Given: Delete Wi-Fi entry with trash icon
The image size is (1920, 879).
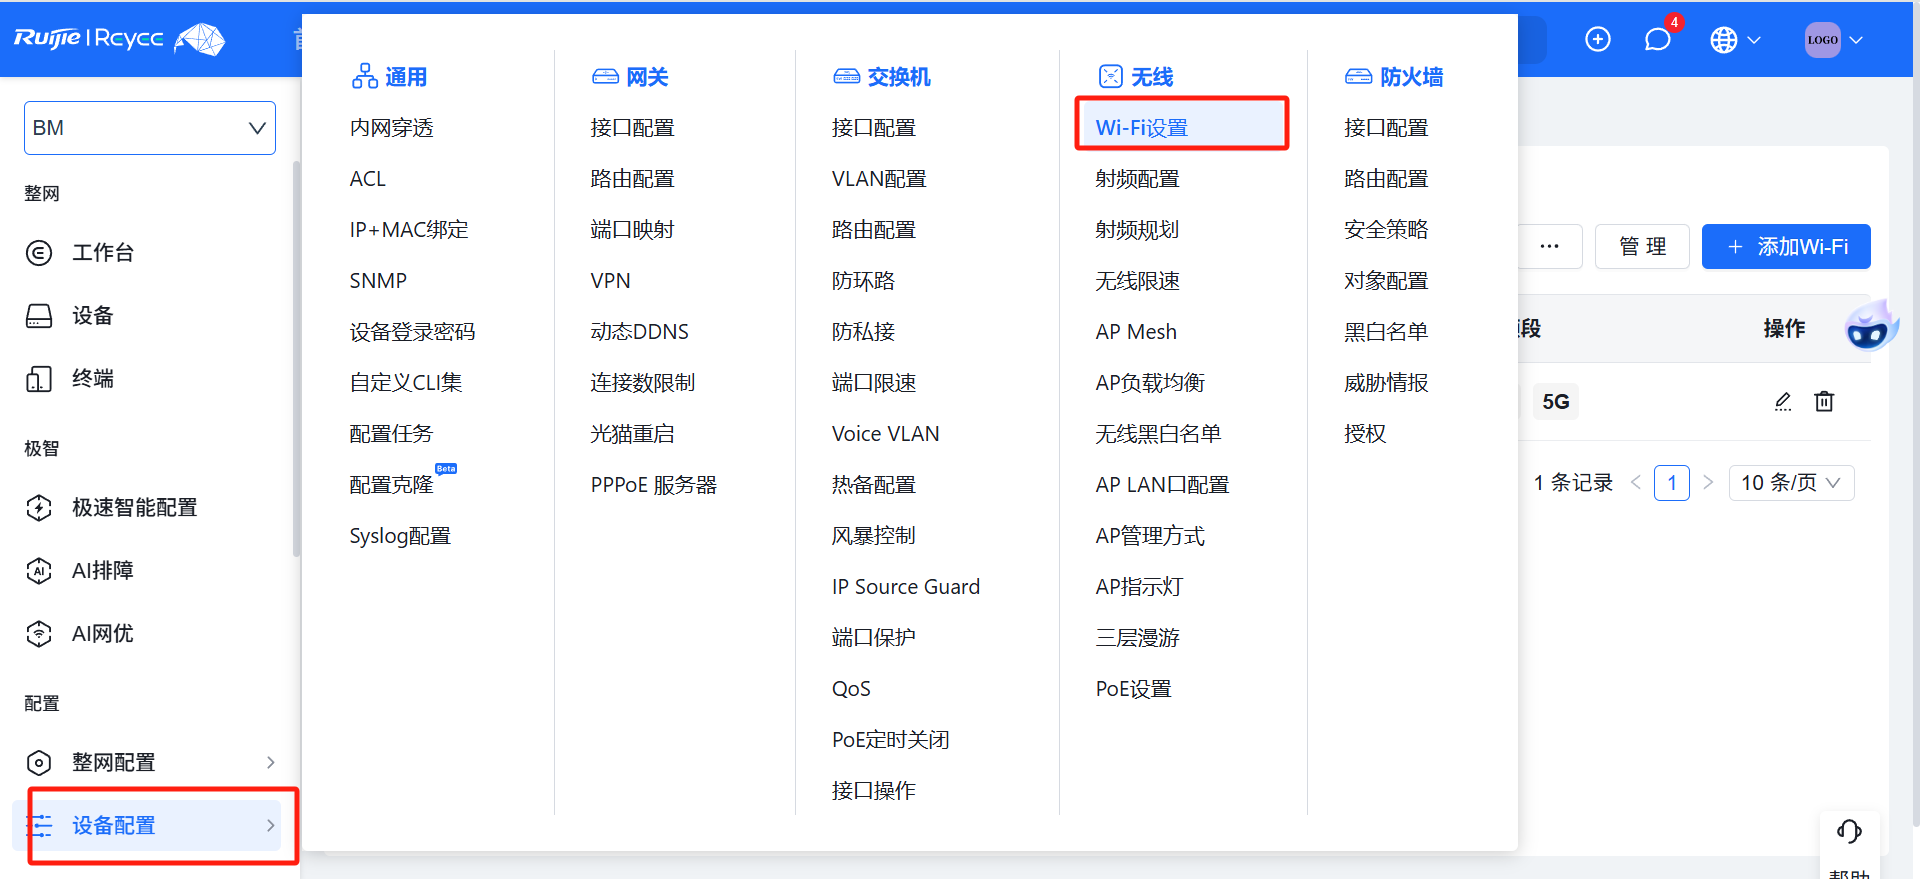Looking at the screenshot, I should click(1824, 402).
